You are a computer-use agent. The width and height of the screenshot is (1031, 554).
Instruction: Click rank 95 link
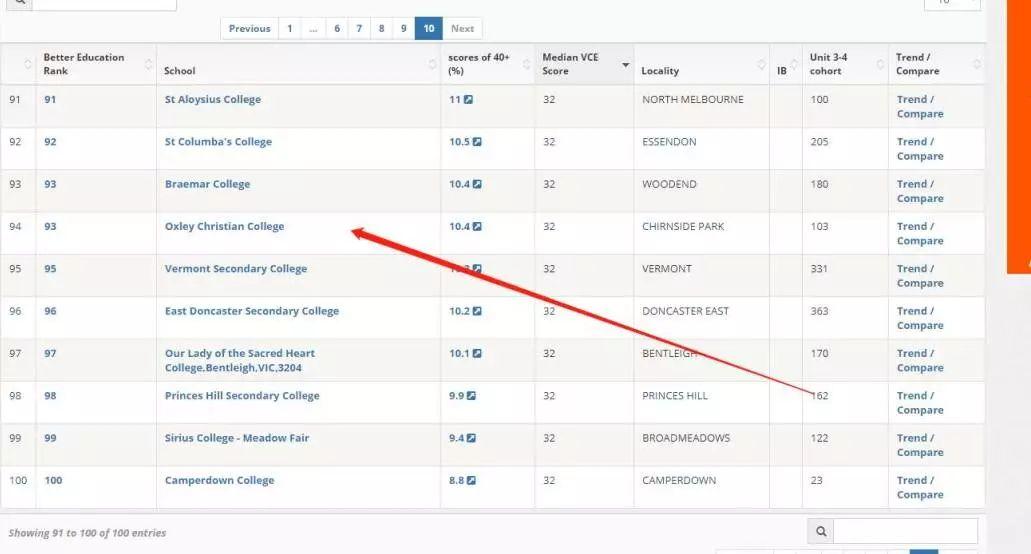50,269
